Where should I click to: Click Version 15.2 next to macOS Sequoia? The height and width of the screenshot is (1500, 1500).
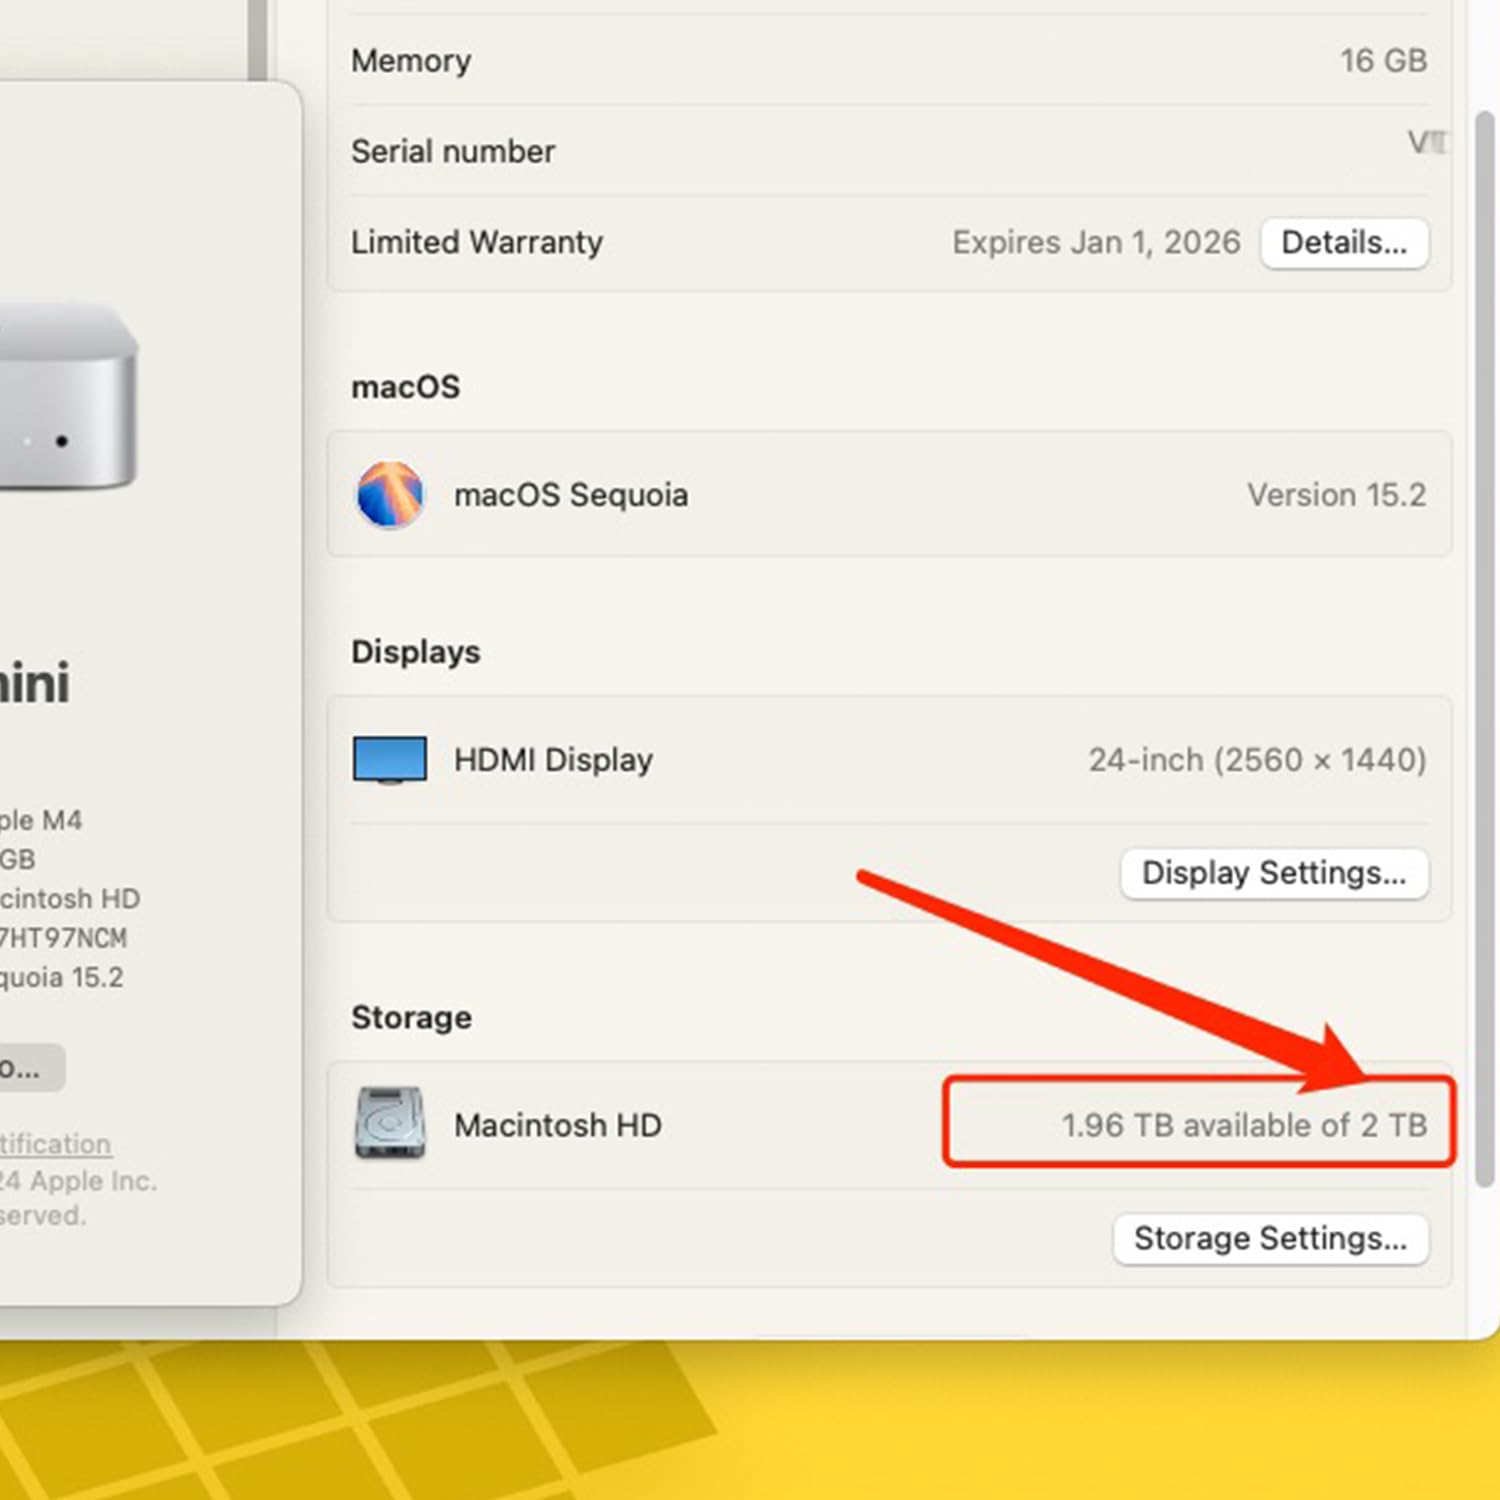(1336, 495)
